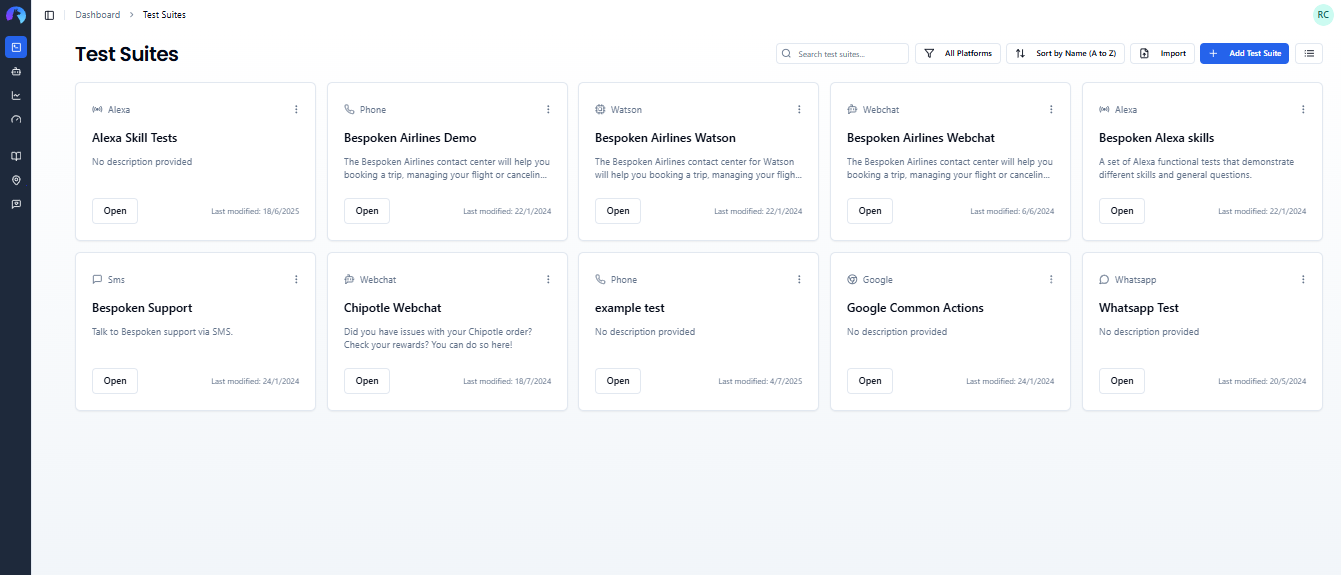The image size is (1341, 575).
Task: Go to Dashboard breadcrumb
Action: click(98, 15)
